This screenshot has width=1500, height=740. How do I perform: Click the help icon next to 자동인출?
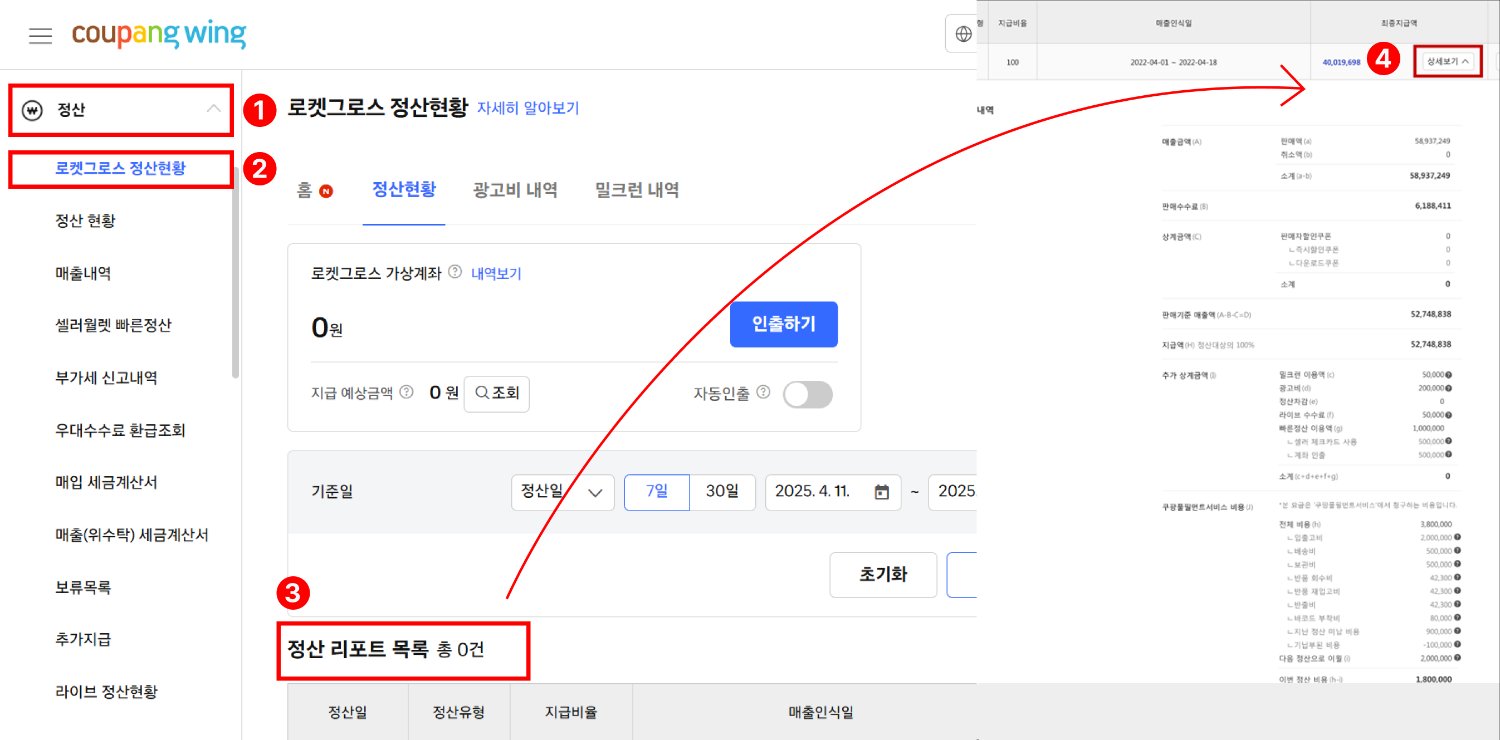pyautogui.click(x=763, y=392)
